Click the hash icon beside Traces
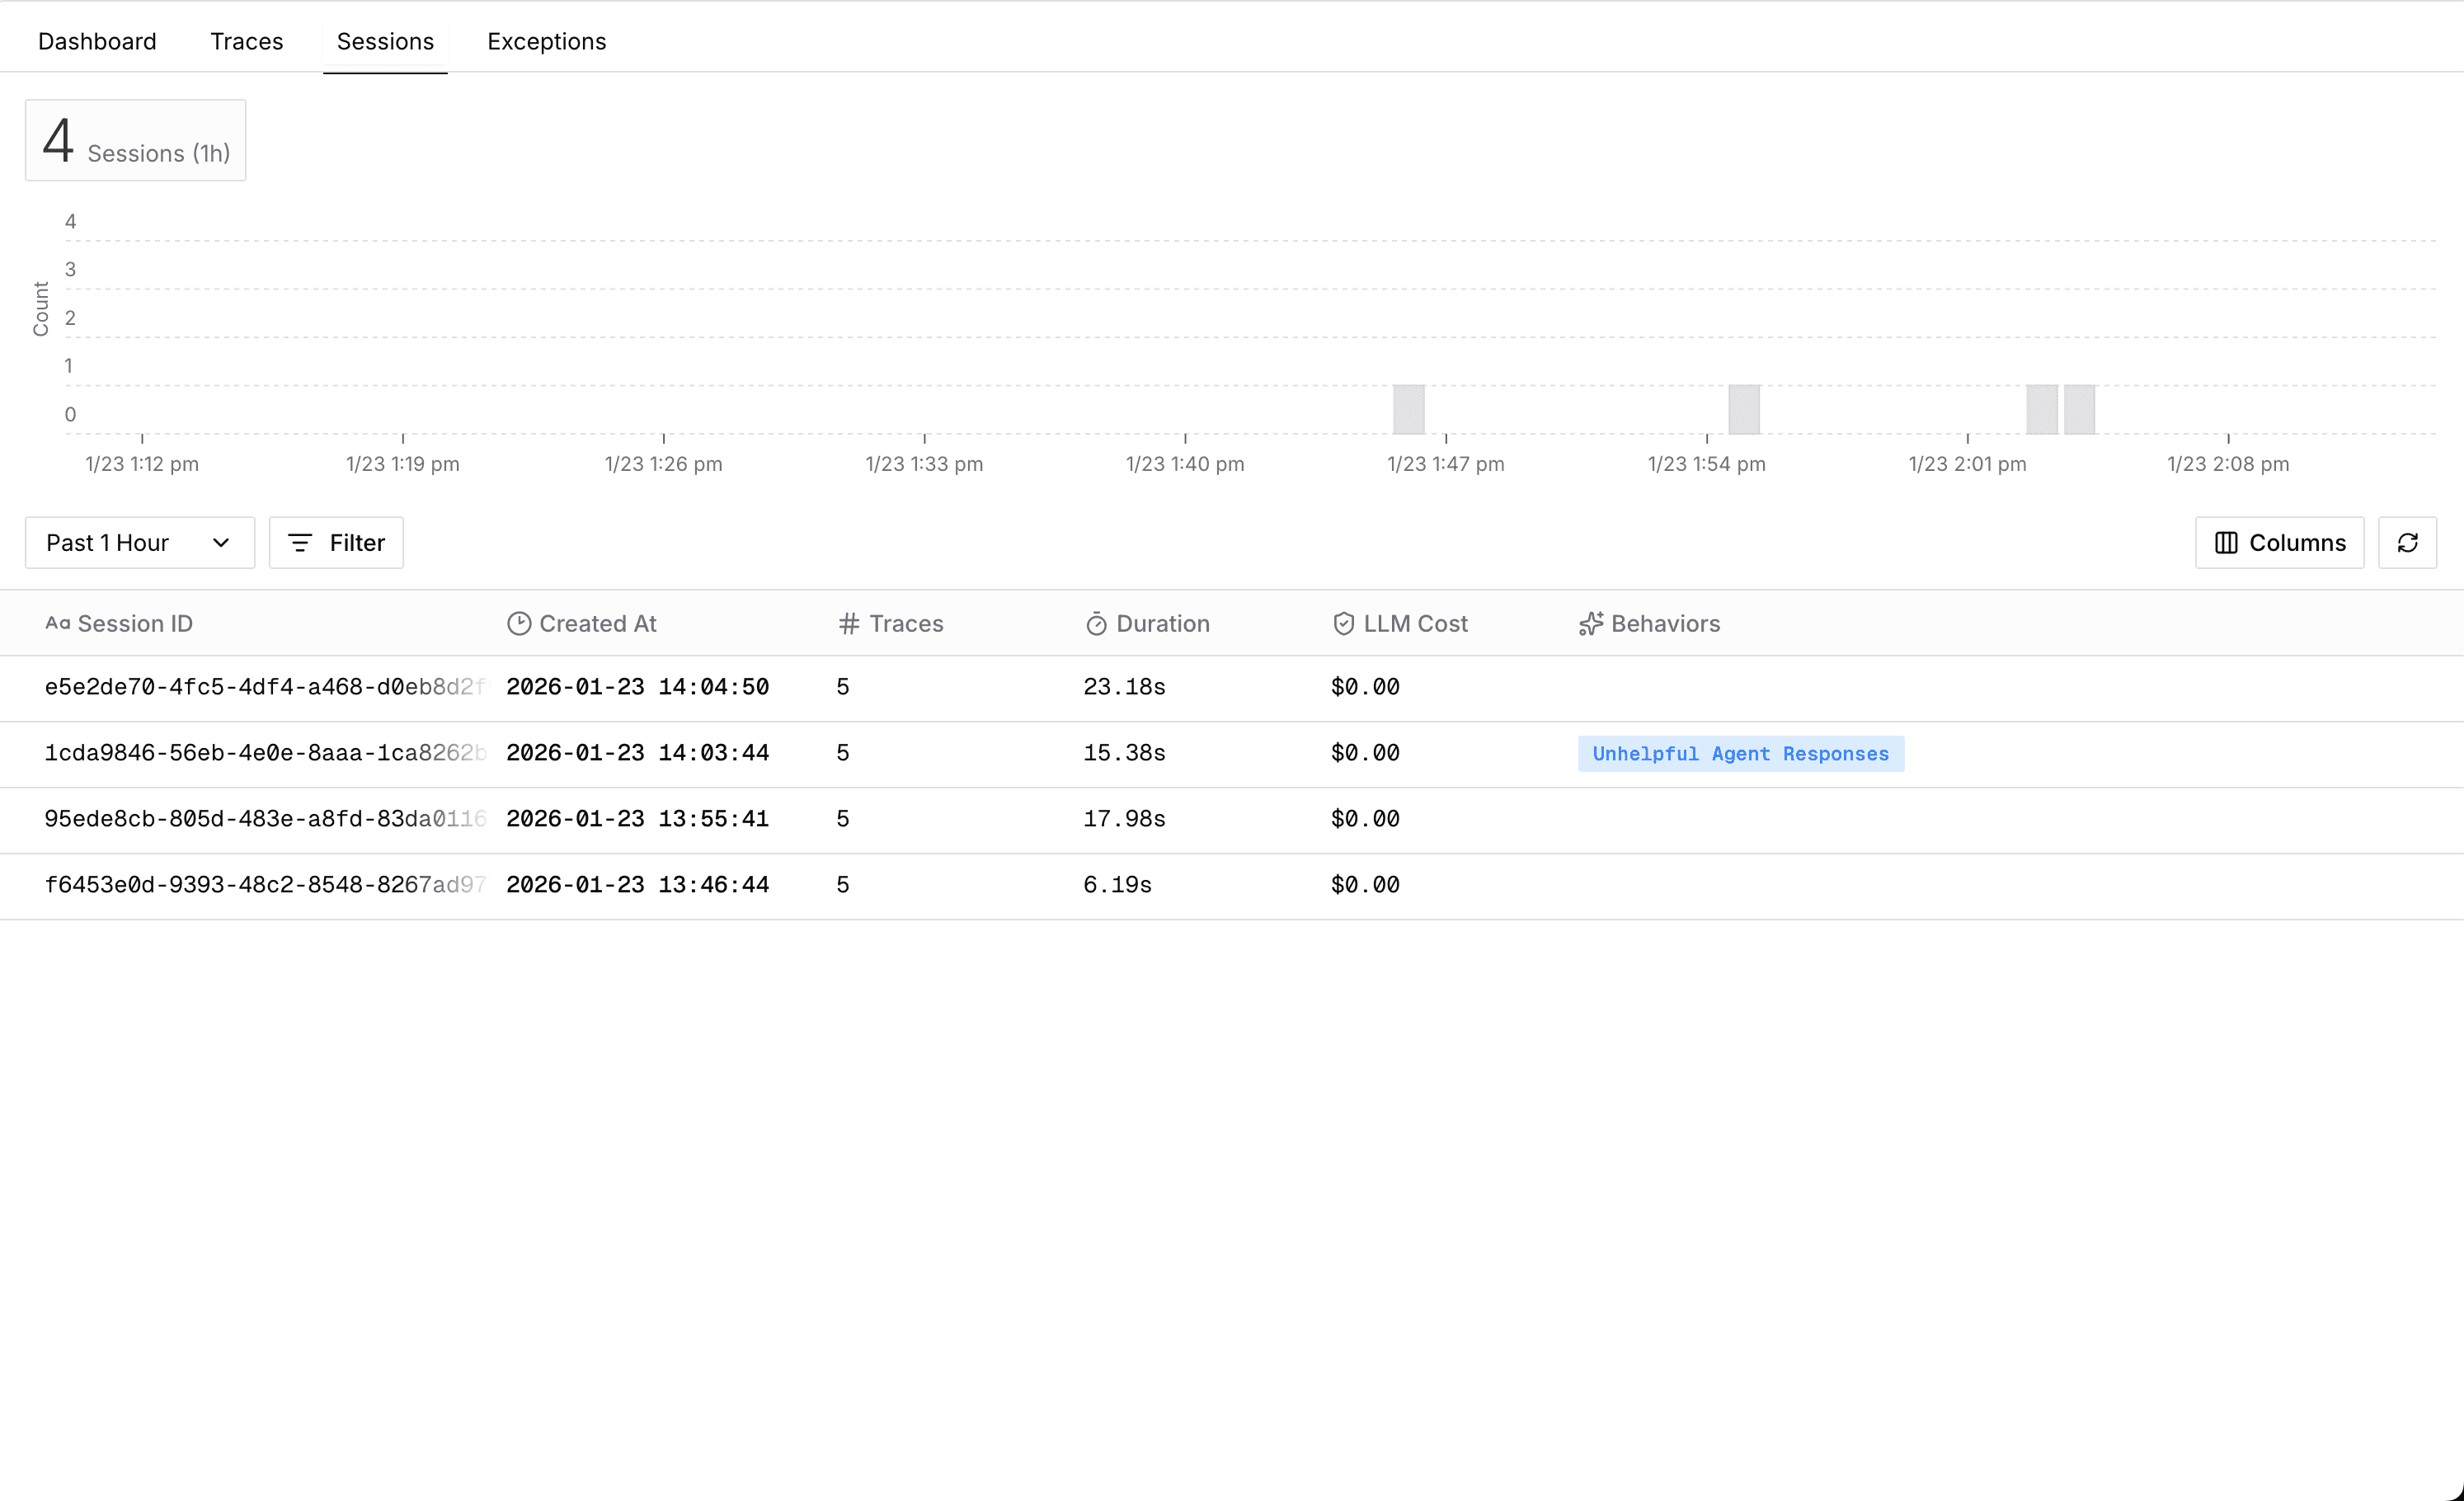This screenshot has height=1501, width=2464. [849, 624]
